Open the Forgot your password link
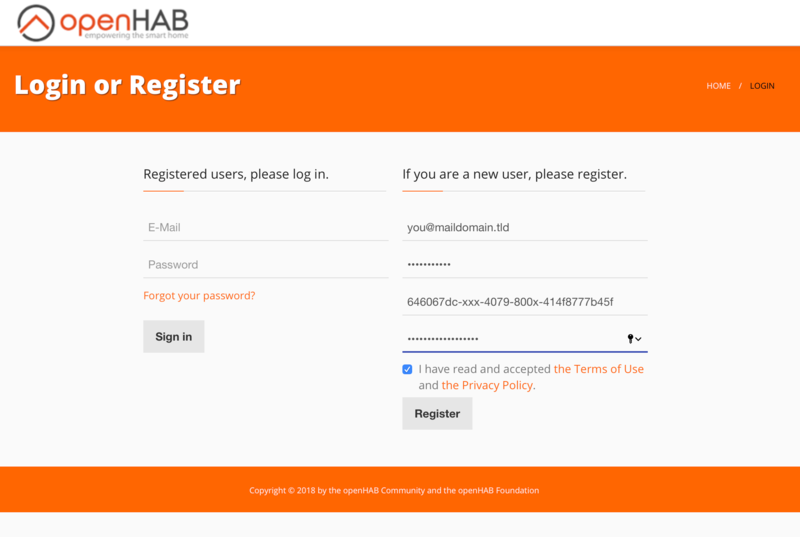This screenshot has height=537, width=800. pyautogui.click(x=199, y=296)
